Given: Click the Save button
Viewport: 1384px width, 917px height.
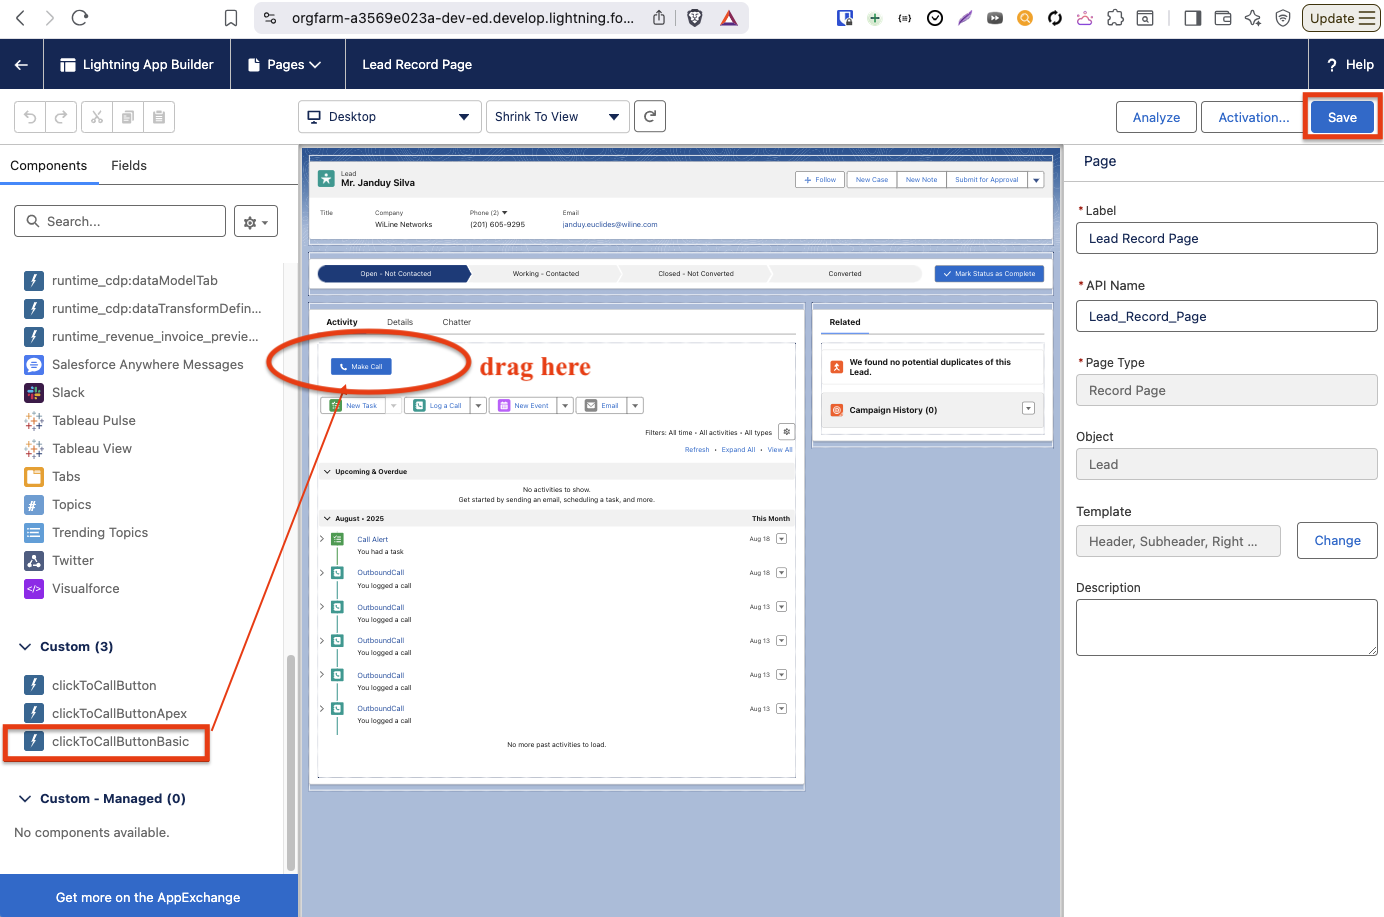Looking at the screenshot, I should pyautogui.click(x=1341, y=118).
